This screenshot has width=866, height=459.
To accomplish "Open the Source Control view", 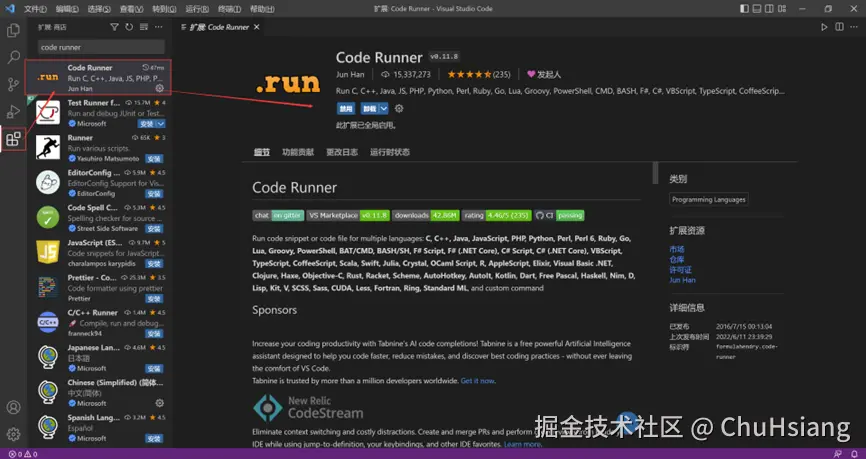I will coord(13,85).
